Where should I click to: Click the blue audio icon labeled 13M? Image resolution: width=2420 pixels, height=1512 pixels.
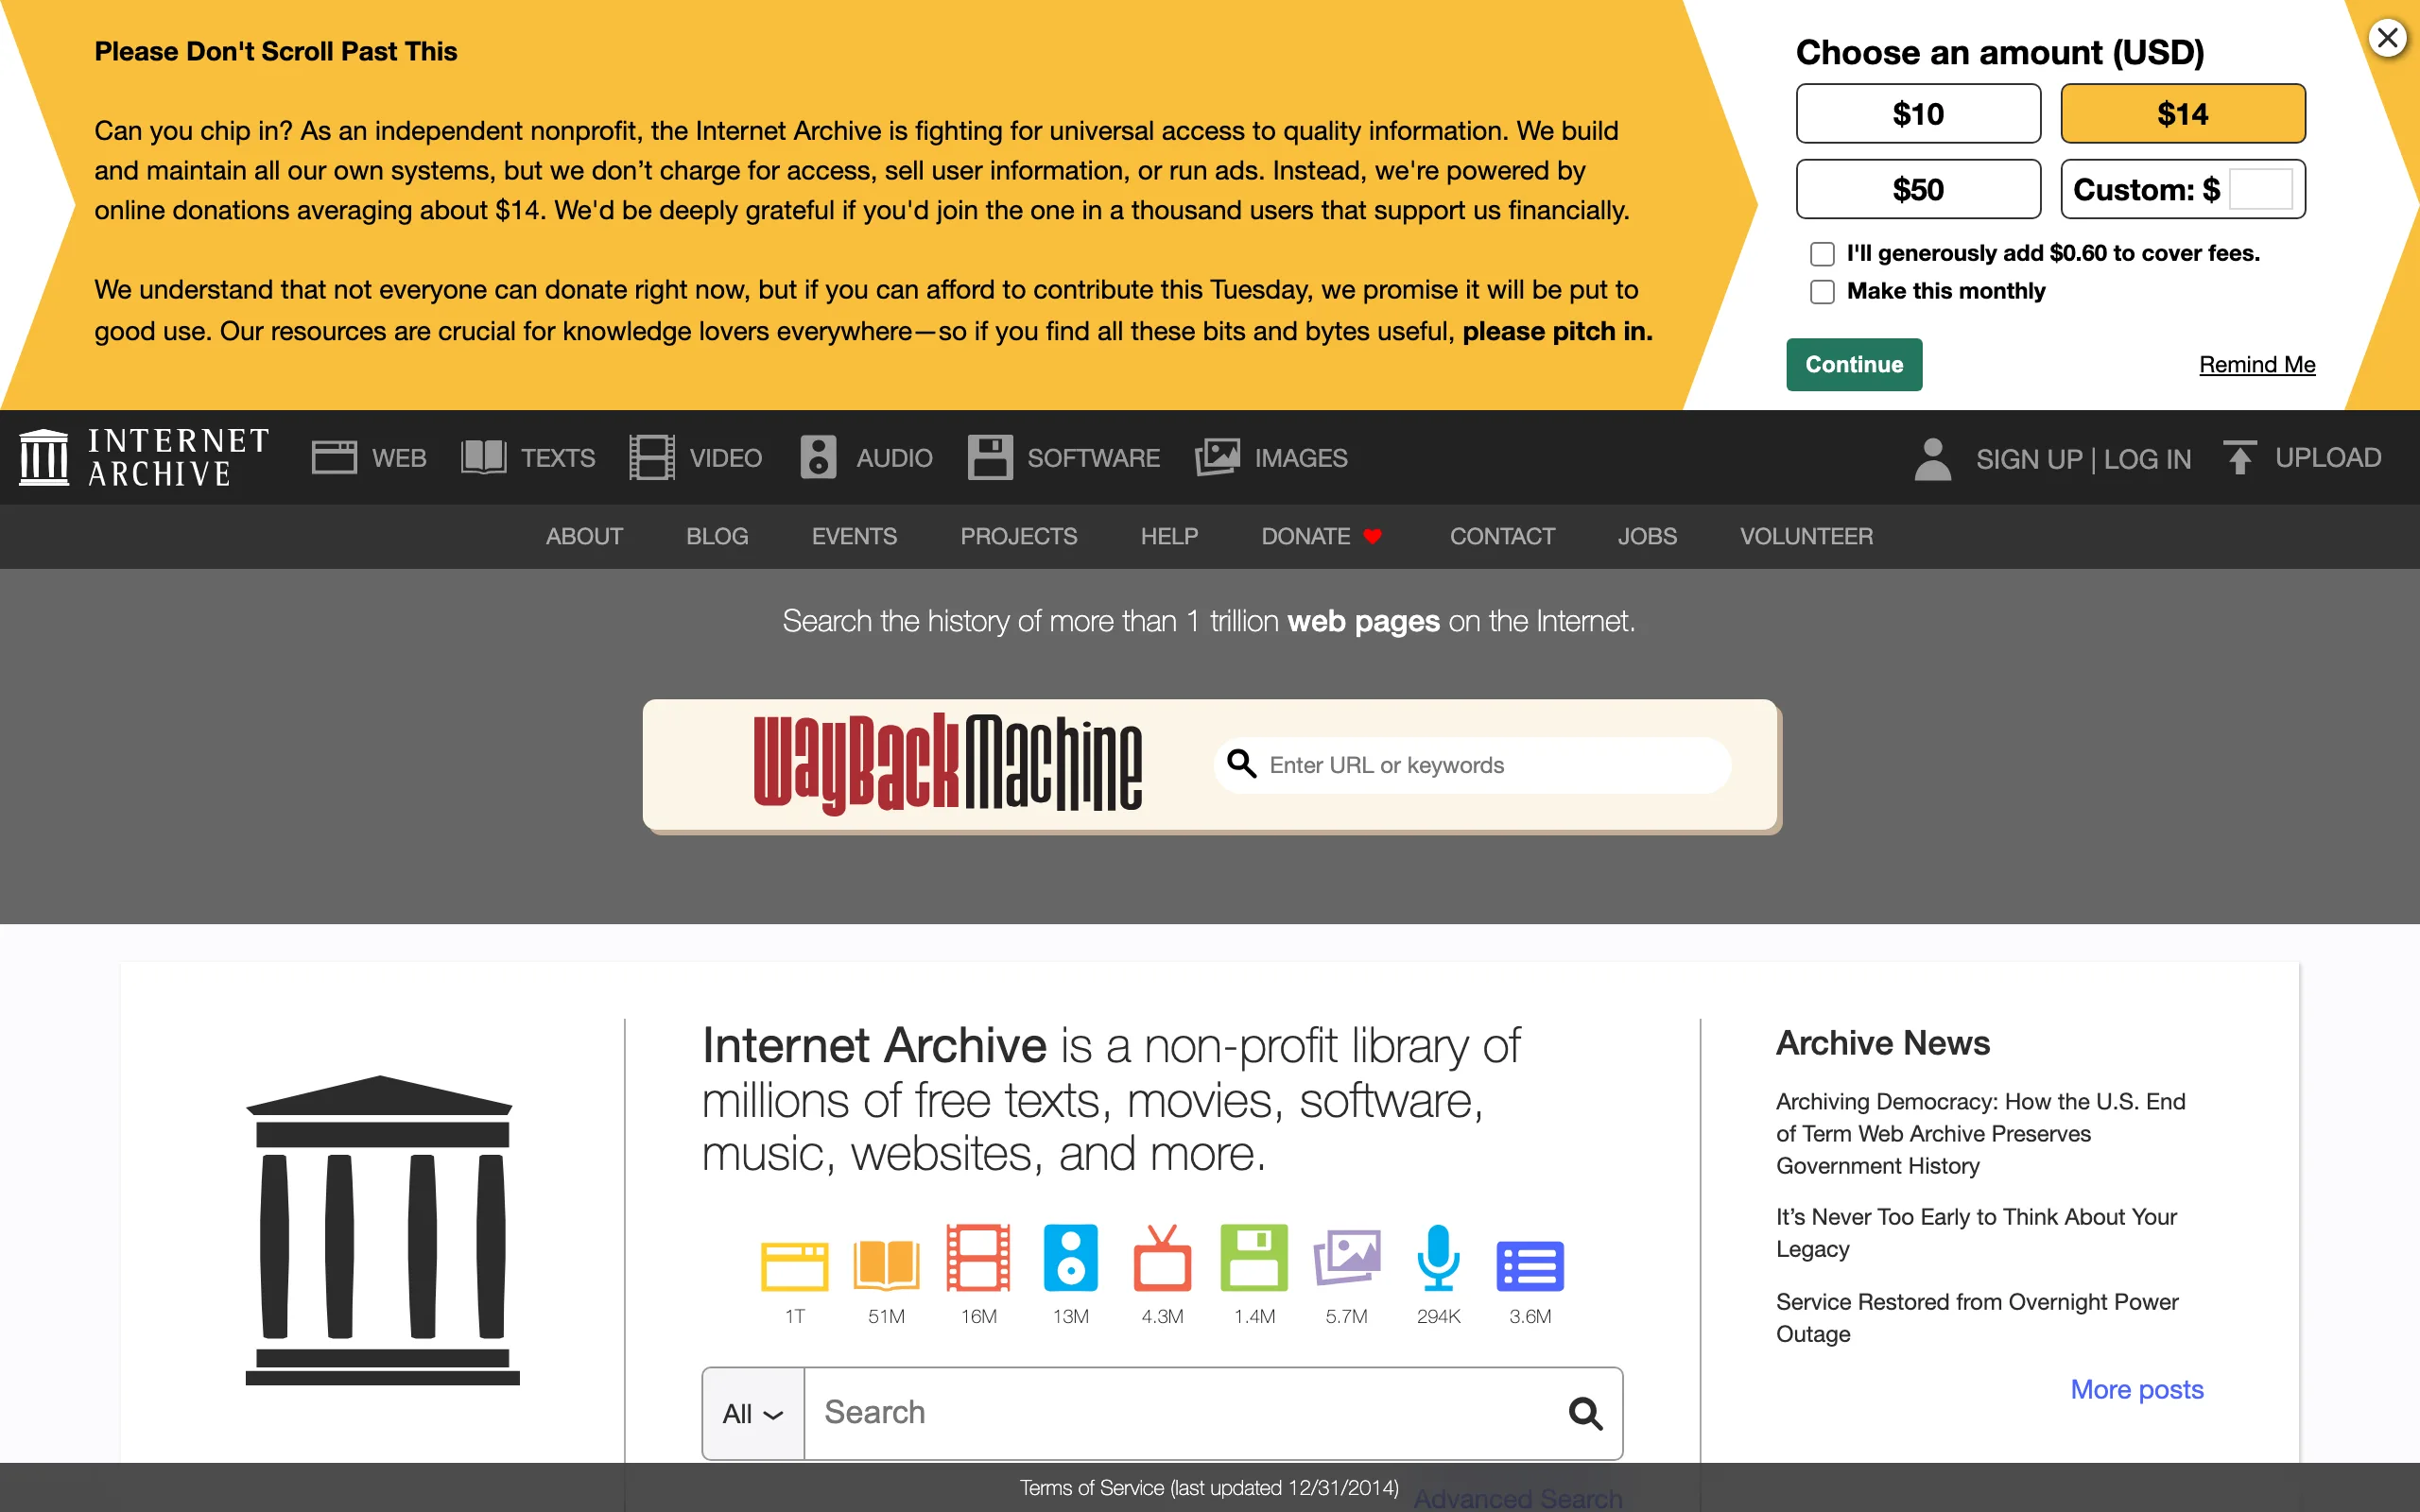(1070, 1258)
